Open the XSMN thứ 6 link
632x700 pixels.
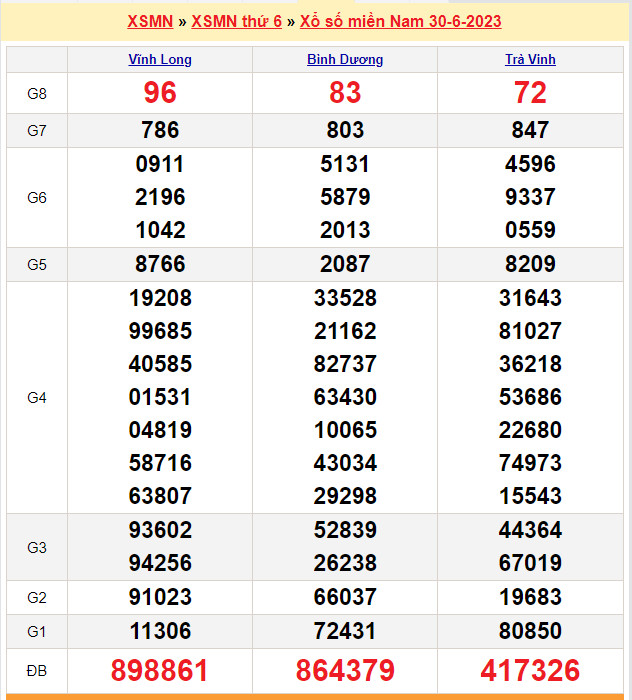[236, 21]
